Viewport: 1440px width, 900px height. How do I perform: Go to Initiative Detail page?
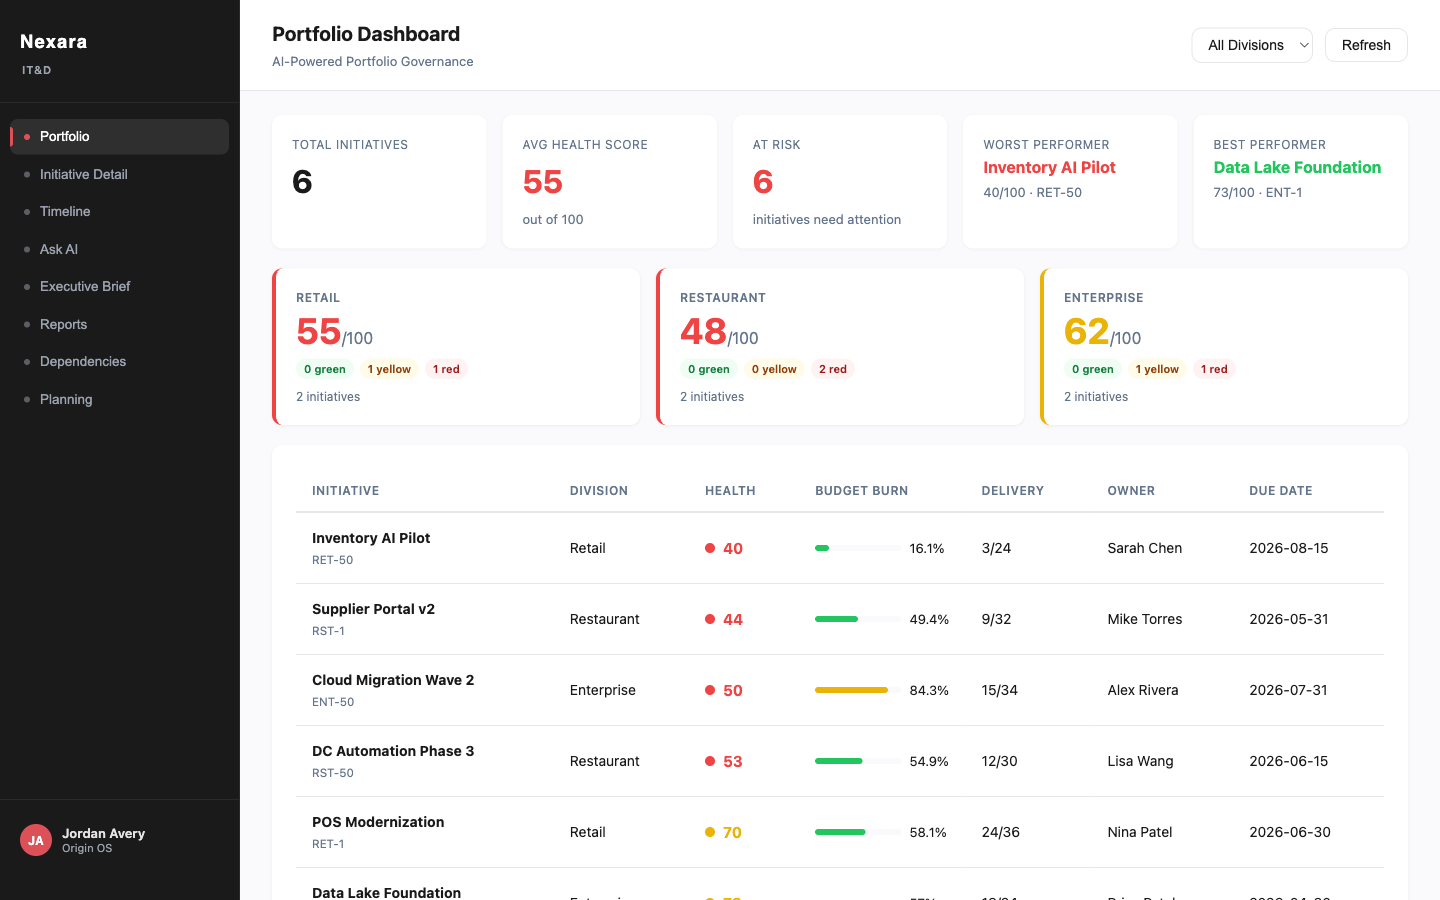pos(119,174)
